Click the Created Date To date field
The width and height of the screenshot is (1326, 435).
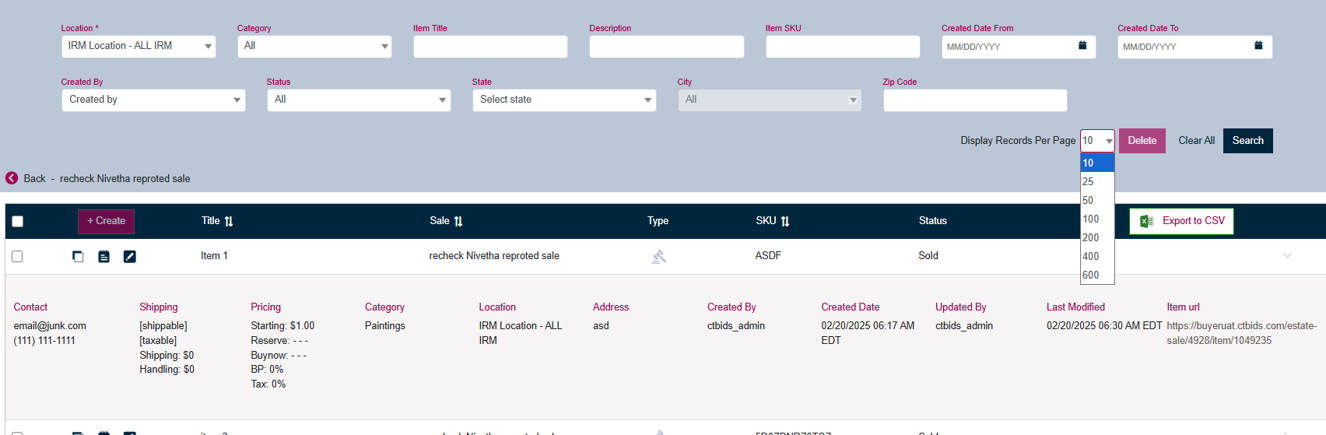(x=1194, y=46)
